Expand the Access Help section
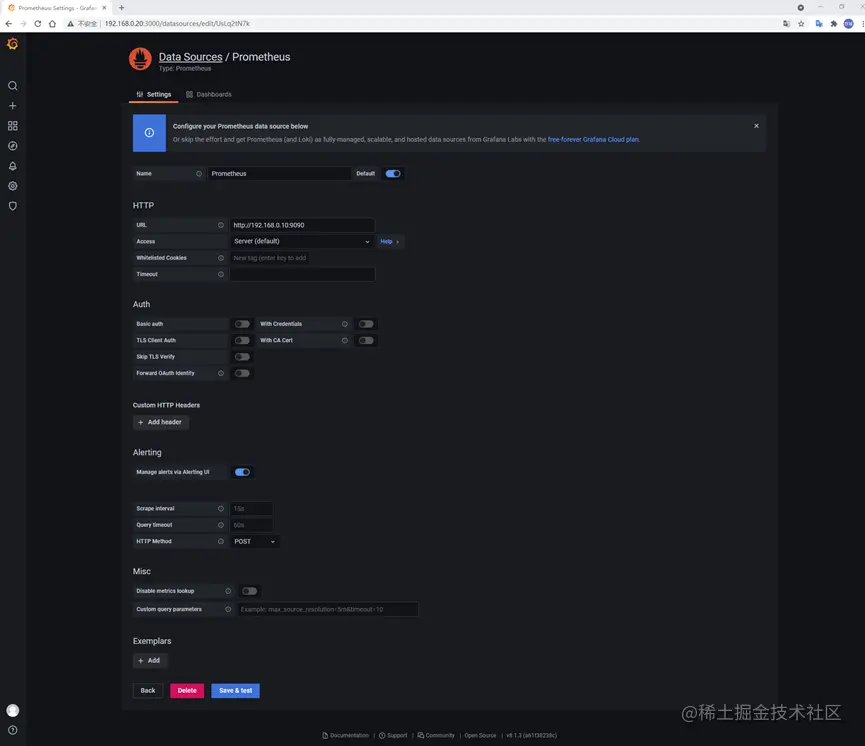865x746 pixels. (389, 242)
